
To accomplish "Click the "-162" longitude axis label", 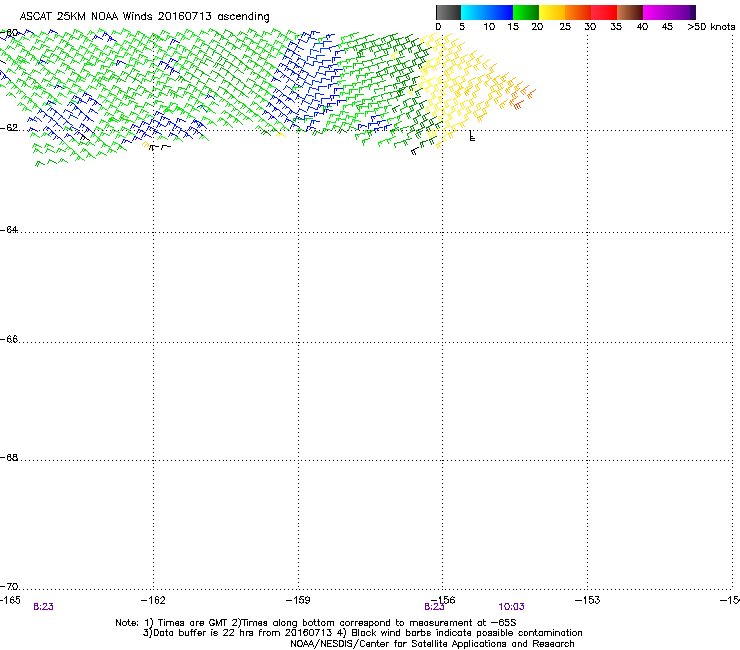I will [153, 600].
